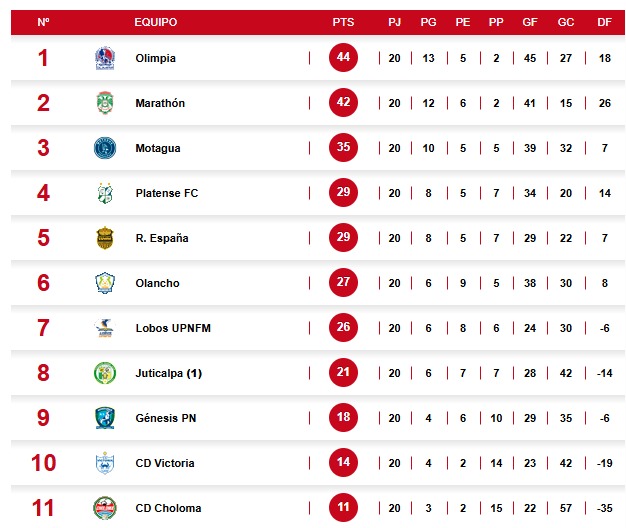Click the Platense FC crest icon
The image size is (626, 528).
click(x=105, y=193)
